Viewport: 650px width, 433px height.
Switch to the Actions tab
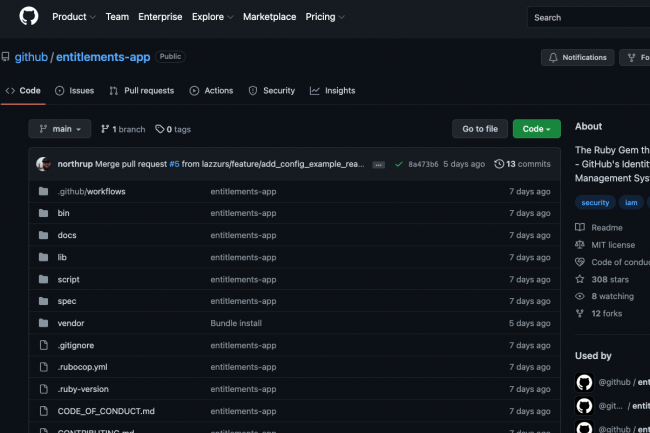click(211, 91)
